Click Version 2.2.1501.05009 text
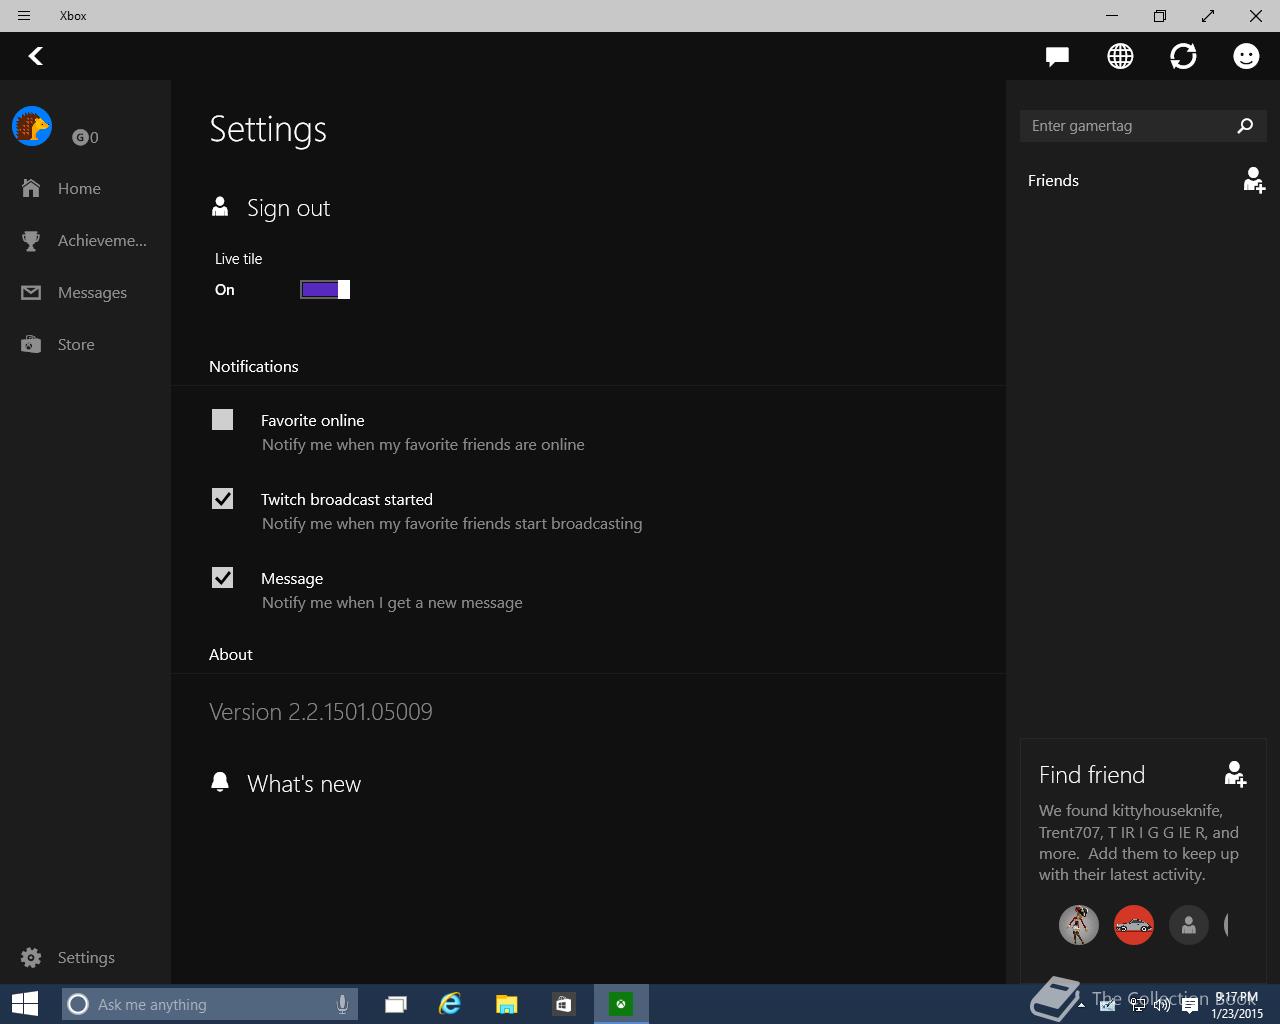This screenshot has height=1024, width=1280. pos(321,712)
